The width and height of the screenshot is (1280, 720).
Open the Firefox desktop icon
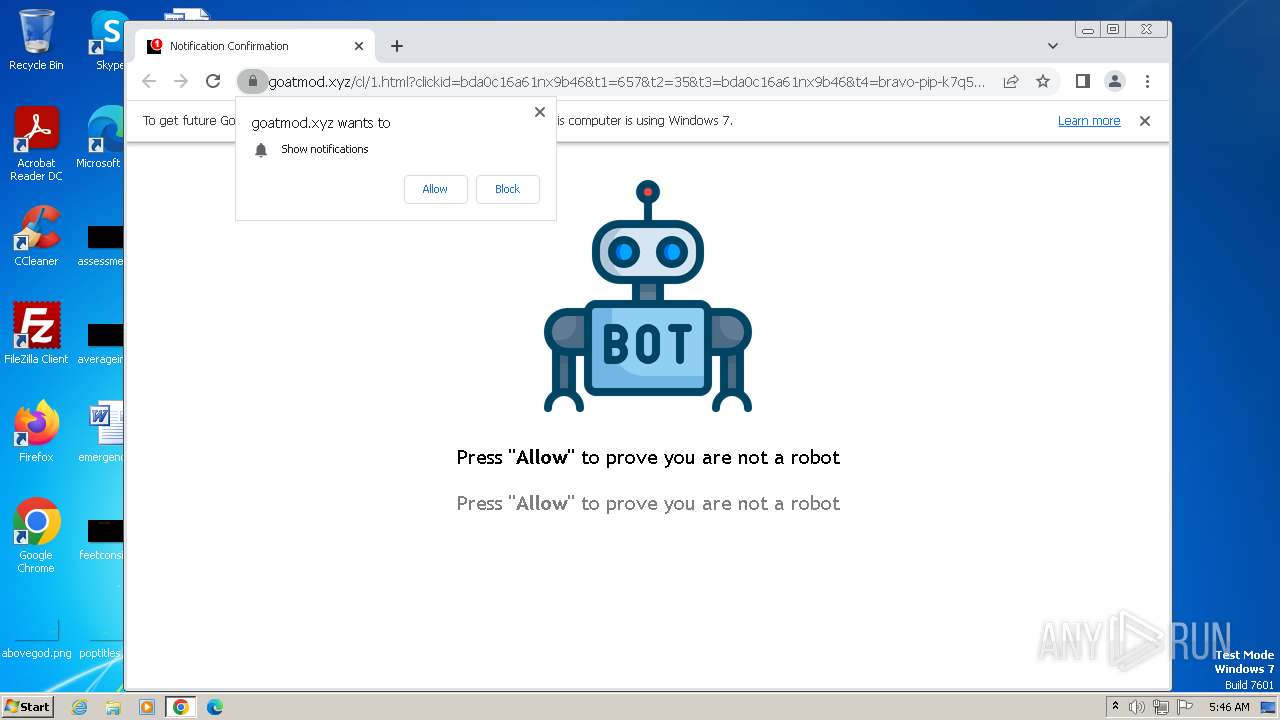click(x=36, y=432)
